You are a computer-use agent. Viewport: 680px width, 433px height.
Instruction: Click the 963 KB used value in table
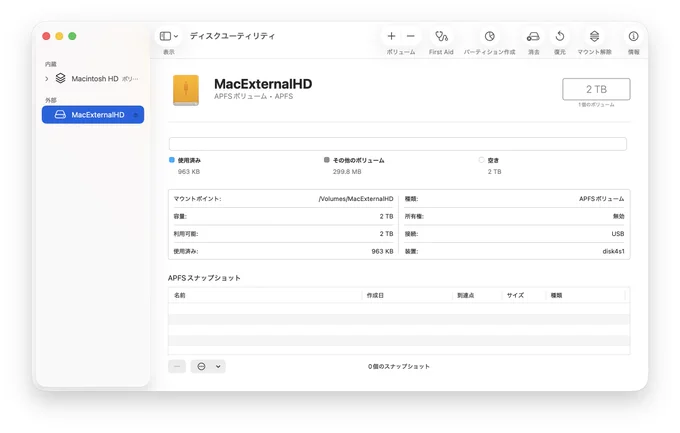382,251
